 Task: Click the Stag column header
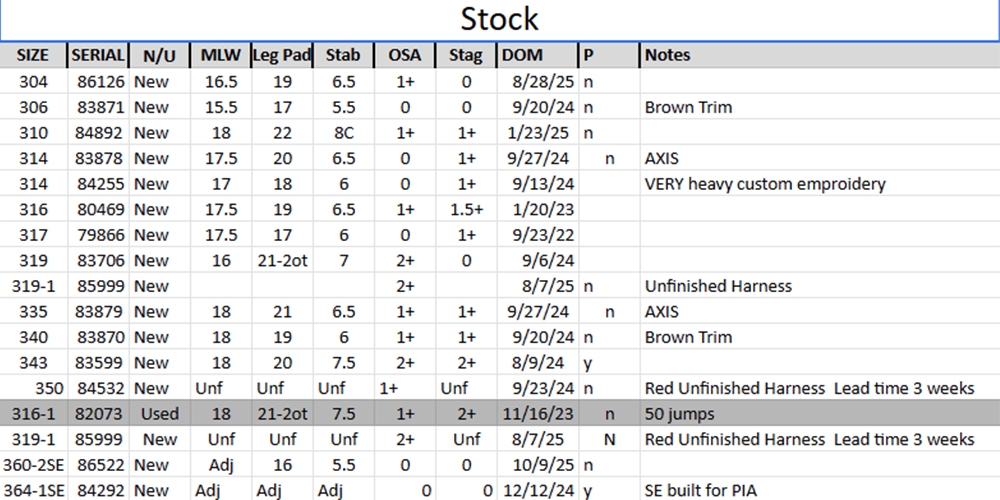click(x=466, y=55)
